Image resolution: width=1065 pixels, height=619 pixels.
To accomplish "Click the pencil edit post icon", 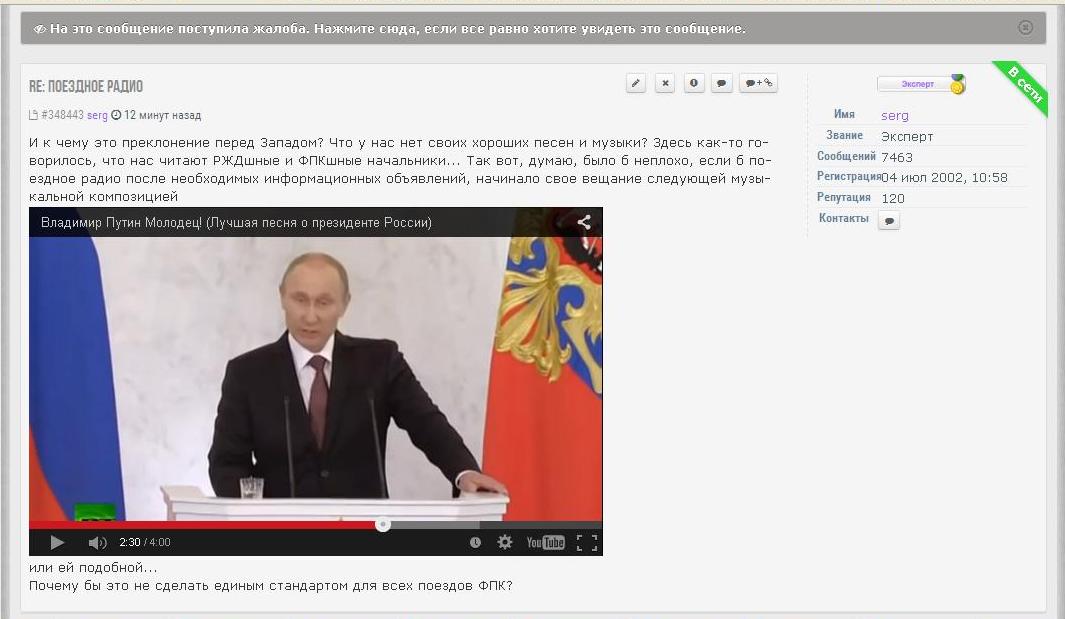I will (x=636, y=84).
